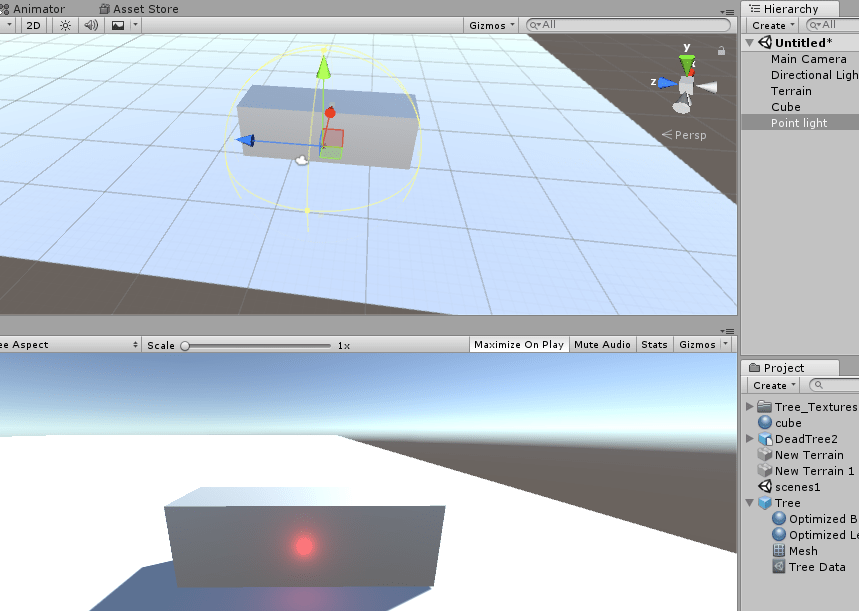This screenshot has height=611, width=859.
Task: Select the cube material sphere icon
Action: (764, 423)
